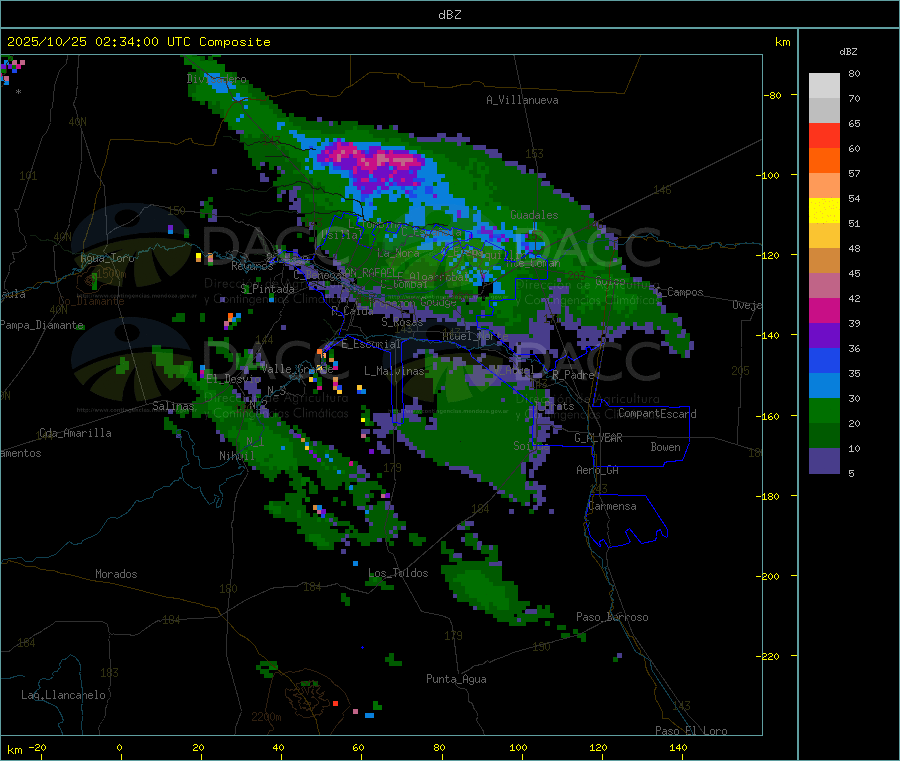900x761 pixels.
Task: Click the 2025/10/25 02:34:00 UTC Composite timestamp
Action: click(138, 42)
